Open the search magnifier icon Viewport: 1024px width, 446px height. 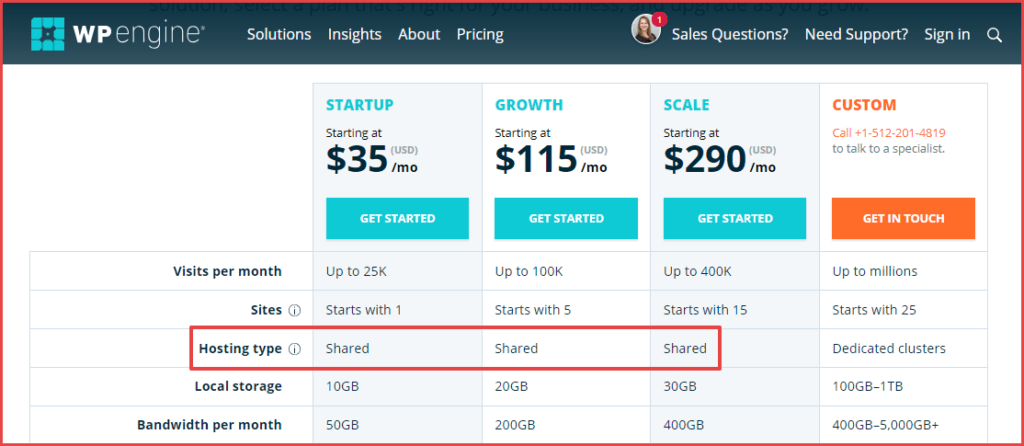[x=994, y=35]
